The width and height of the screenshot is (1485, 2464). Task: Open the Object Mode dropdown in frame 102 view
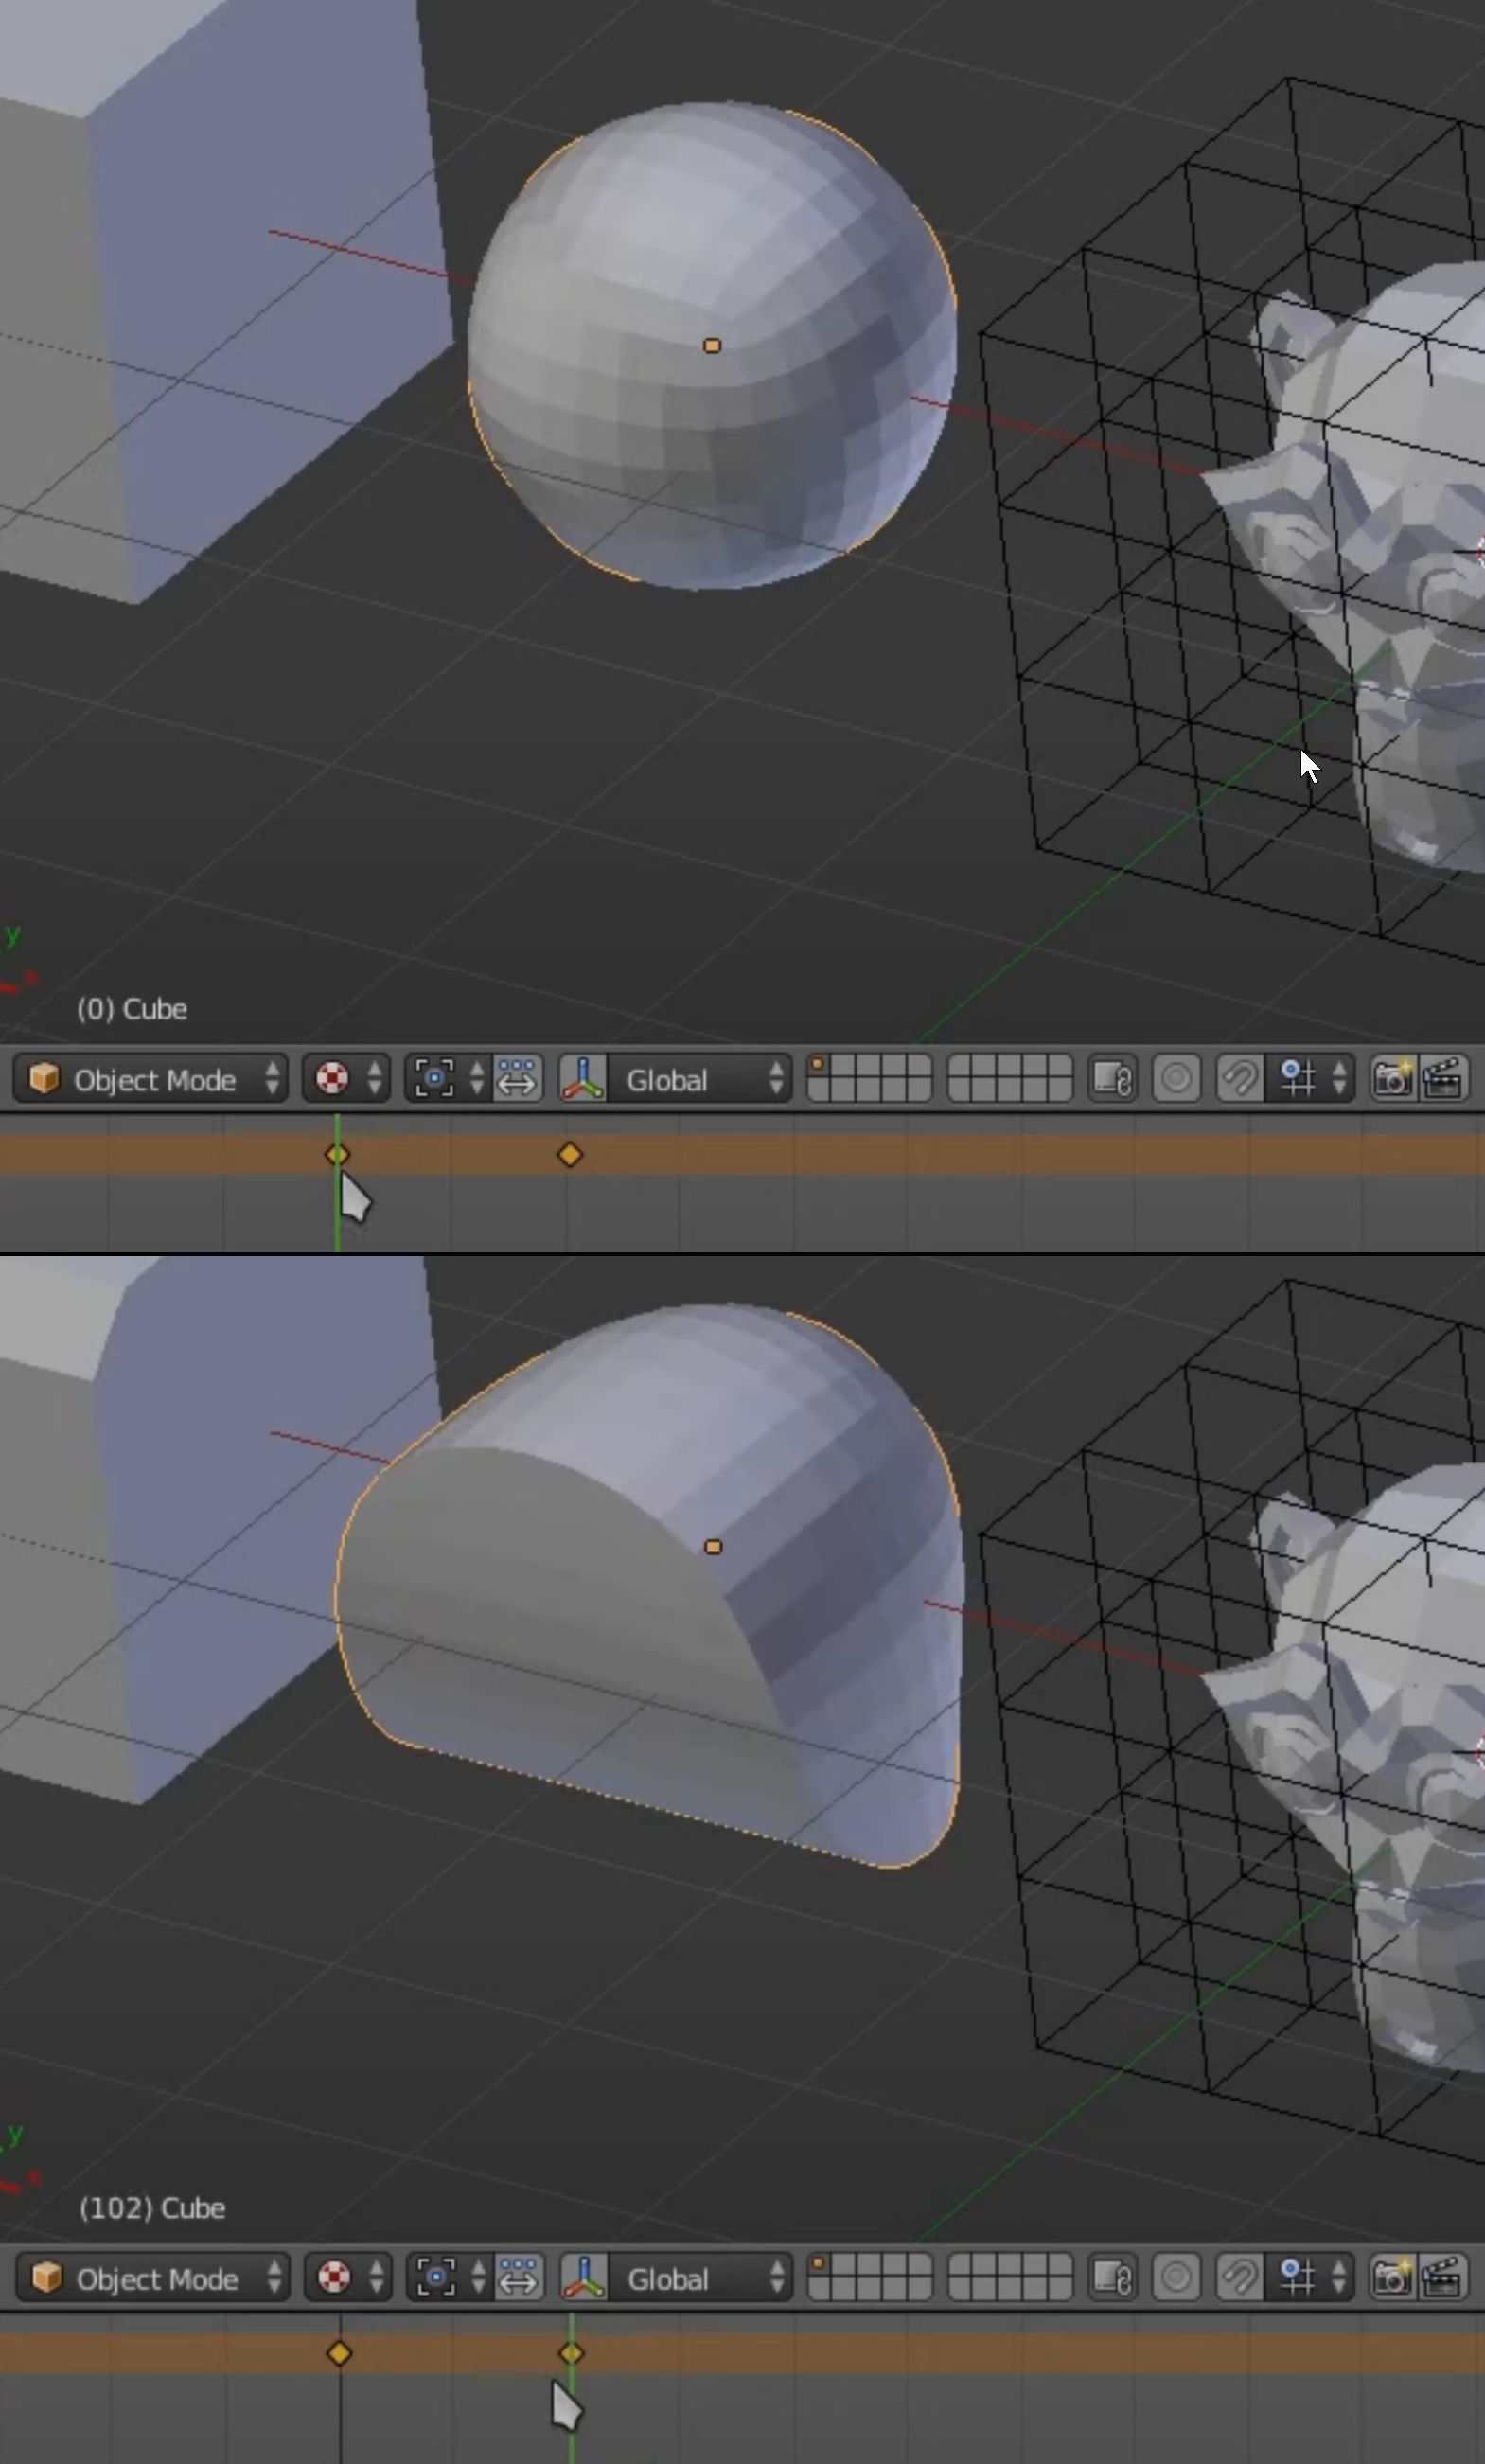[153, 2278]
